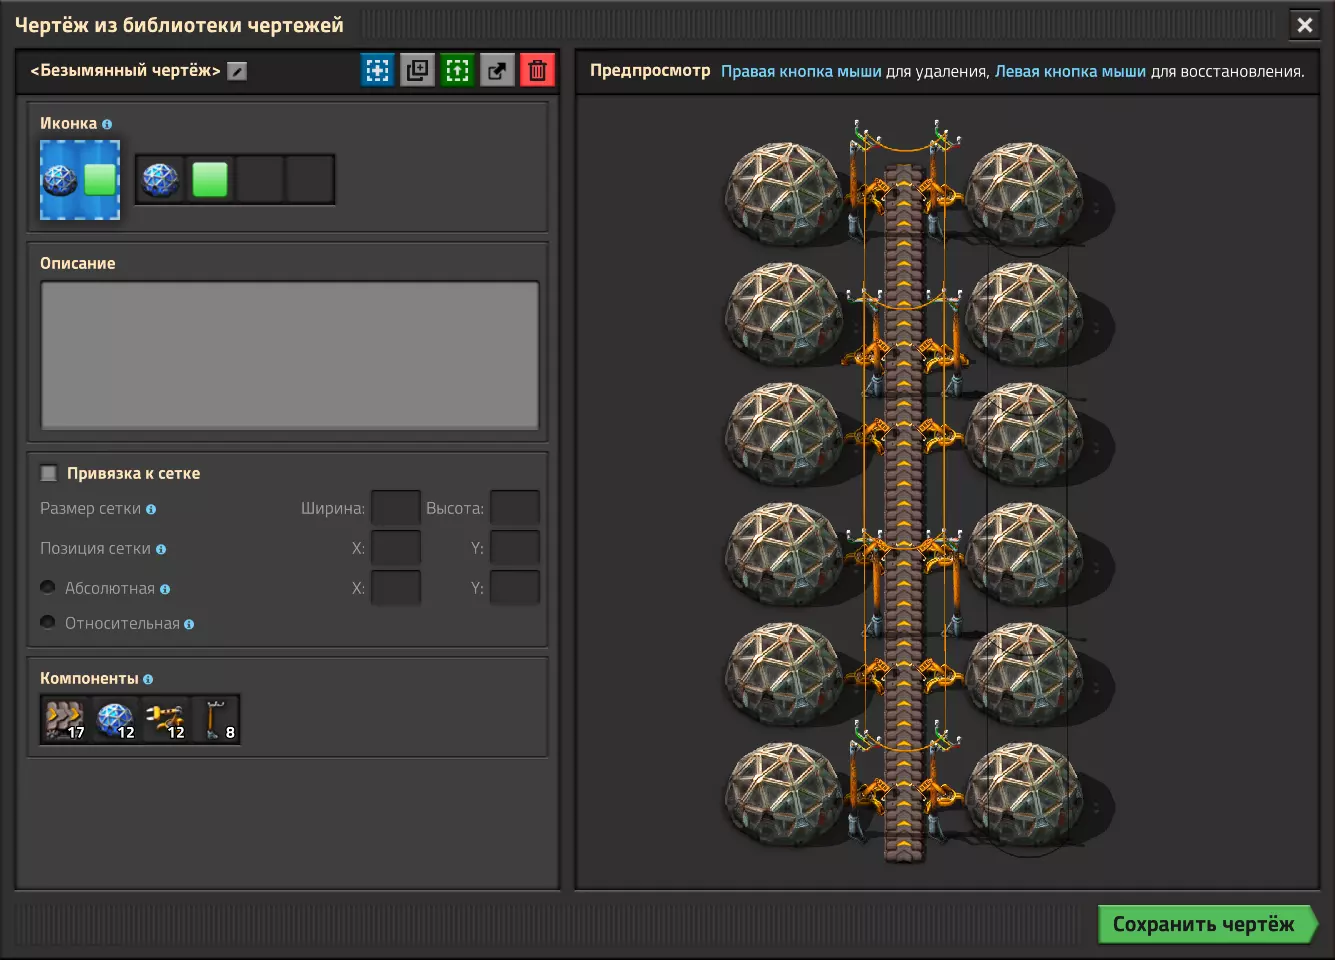Click the Y field of Позиция сетки
The height and width of the screenshot is (960, 1335).
(x=515, y=548)
